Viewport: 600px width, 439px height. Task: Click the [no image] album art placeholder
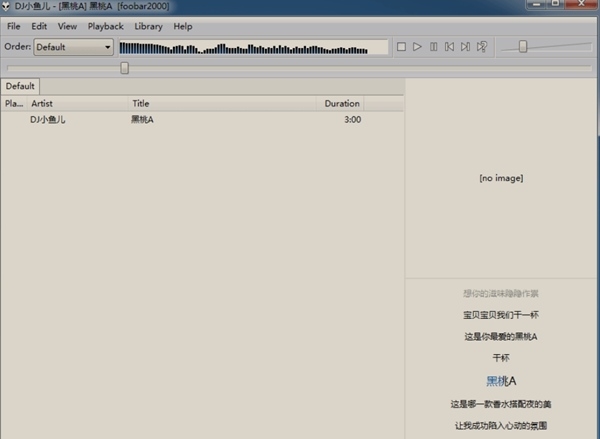(501, 178)
